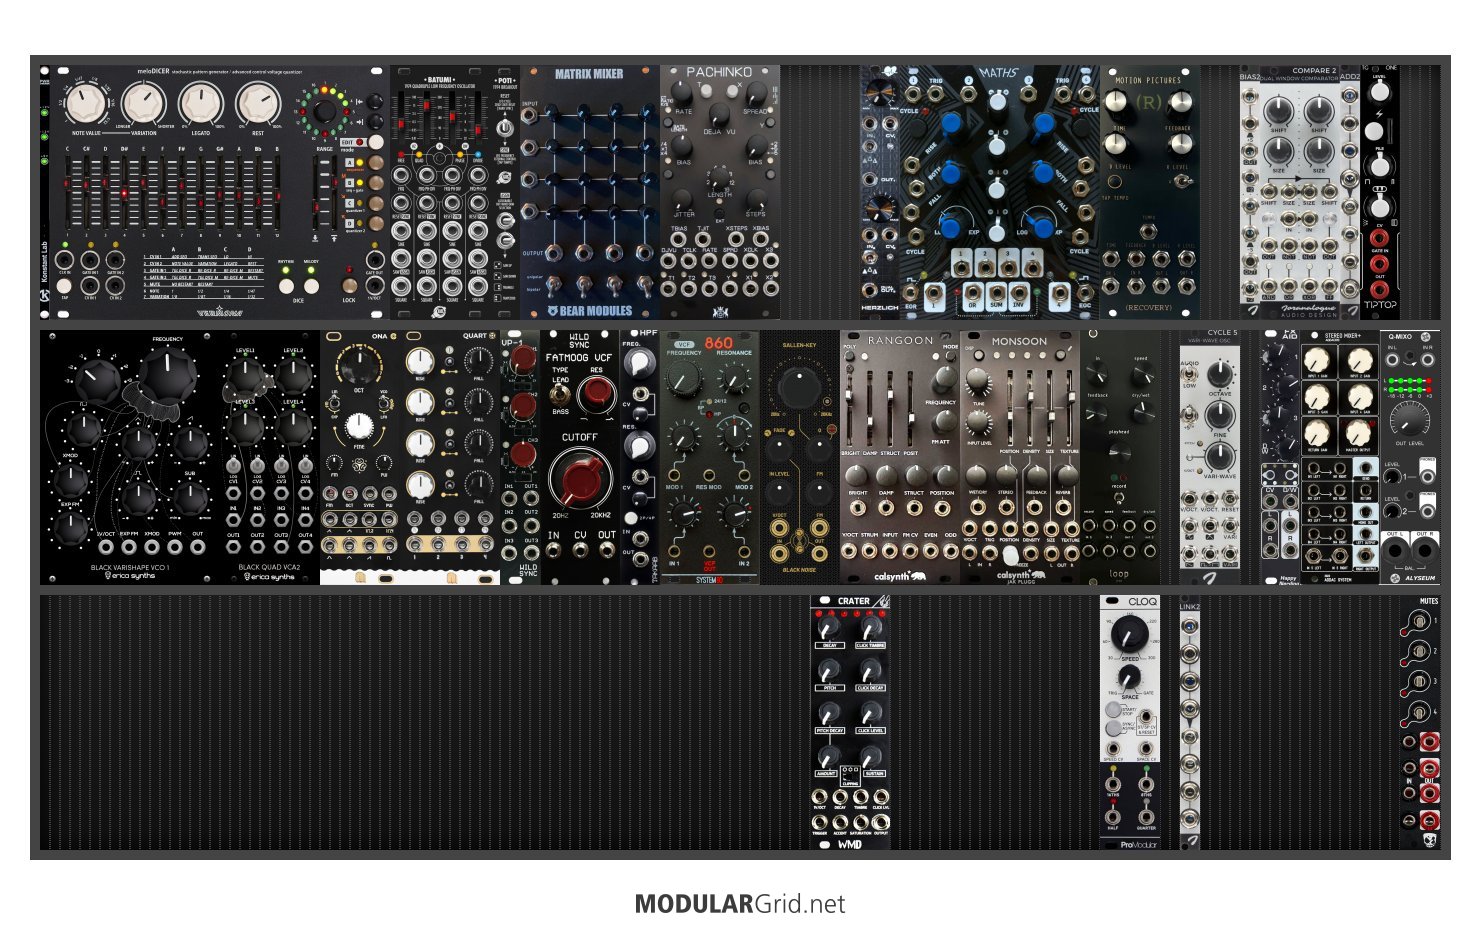Click the Maths SUM output jack
The width and height of the screenshot is (1481, 925).
(x=996, y=292)
